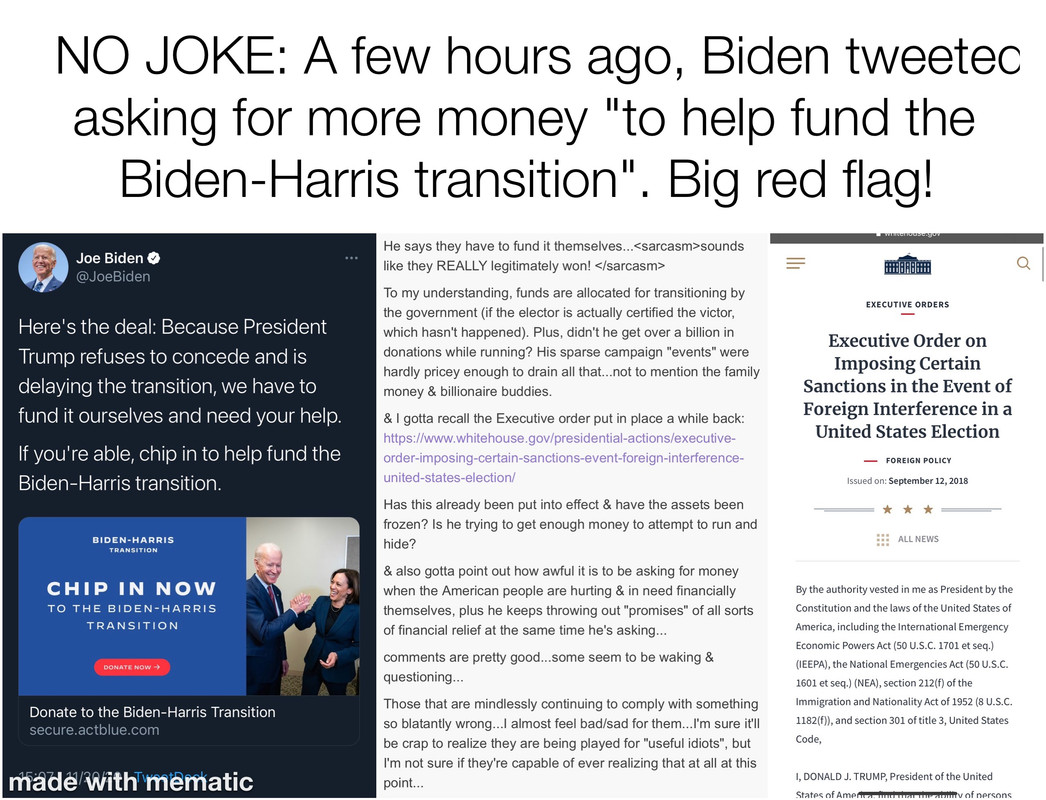This screenshot has width=1046, height=800.
Task: Click the Executive Order on Imposing Certain Sanctions headline
Action: click(x=907, y=386)
